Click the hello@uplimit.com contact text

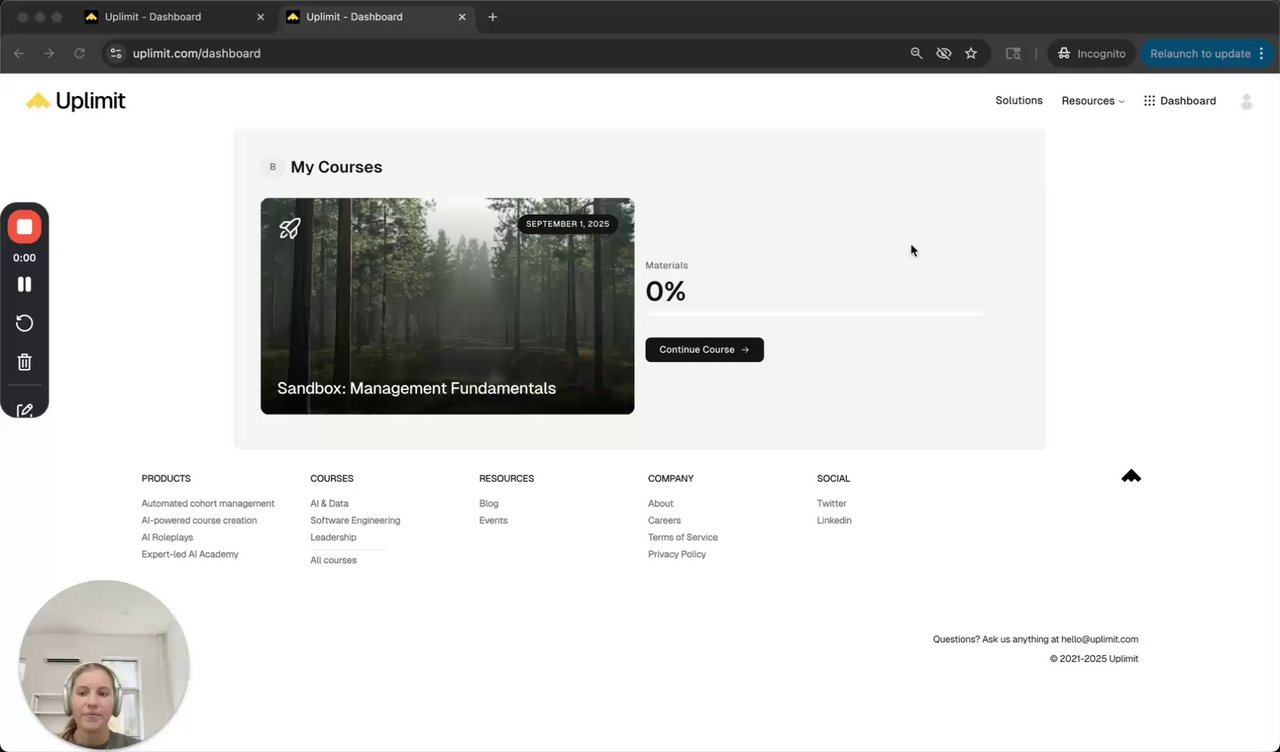pos(1099,640)
